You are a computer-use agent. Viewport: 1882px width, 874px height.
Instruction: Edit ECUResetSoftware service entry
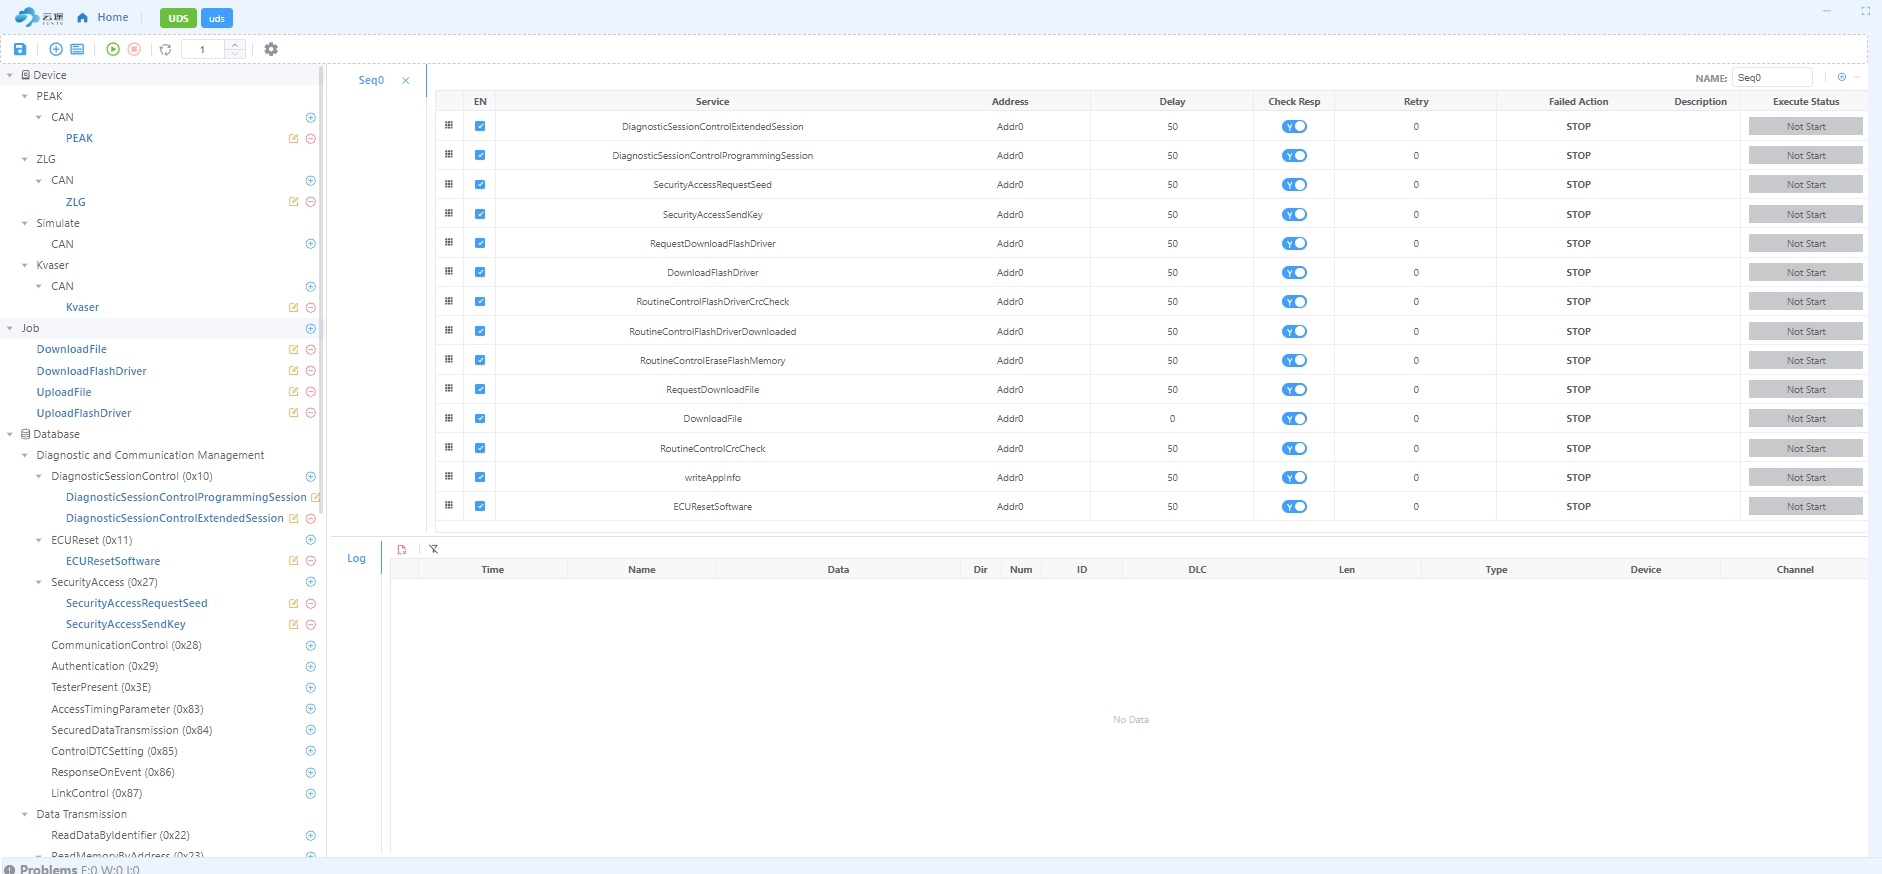point(294,561)
